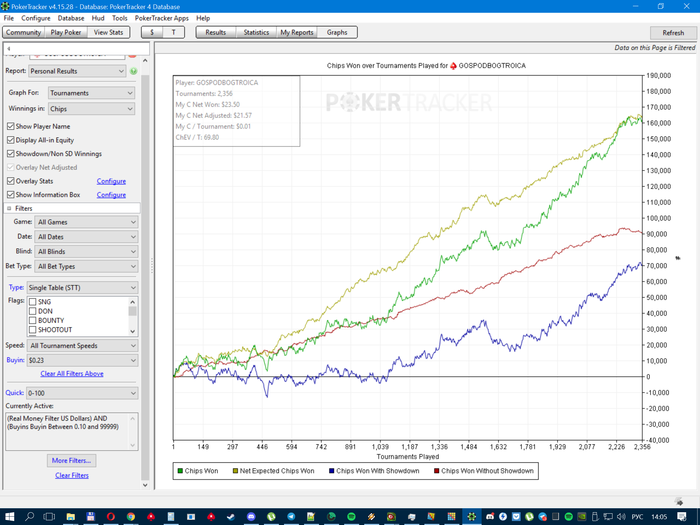Open Telegram from the taskbar
Screen dimensions: 700x525
click(x=291, y=517)
